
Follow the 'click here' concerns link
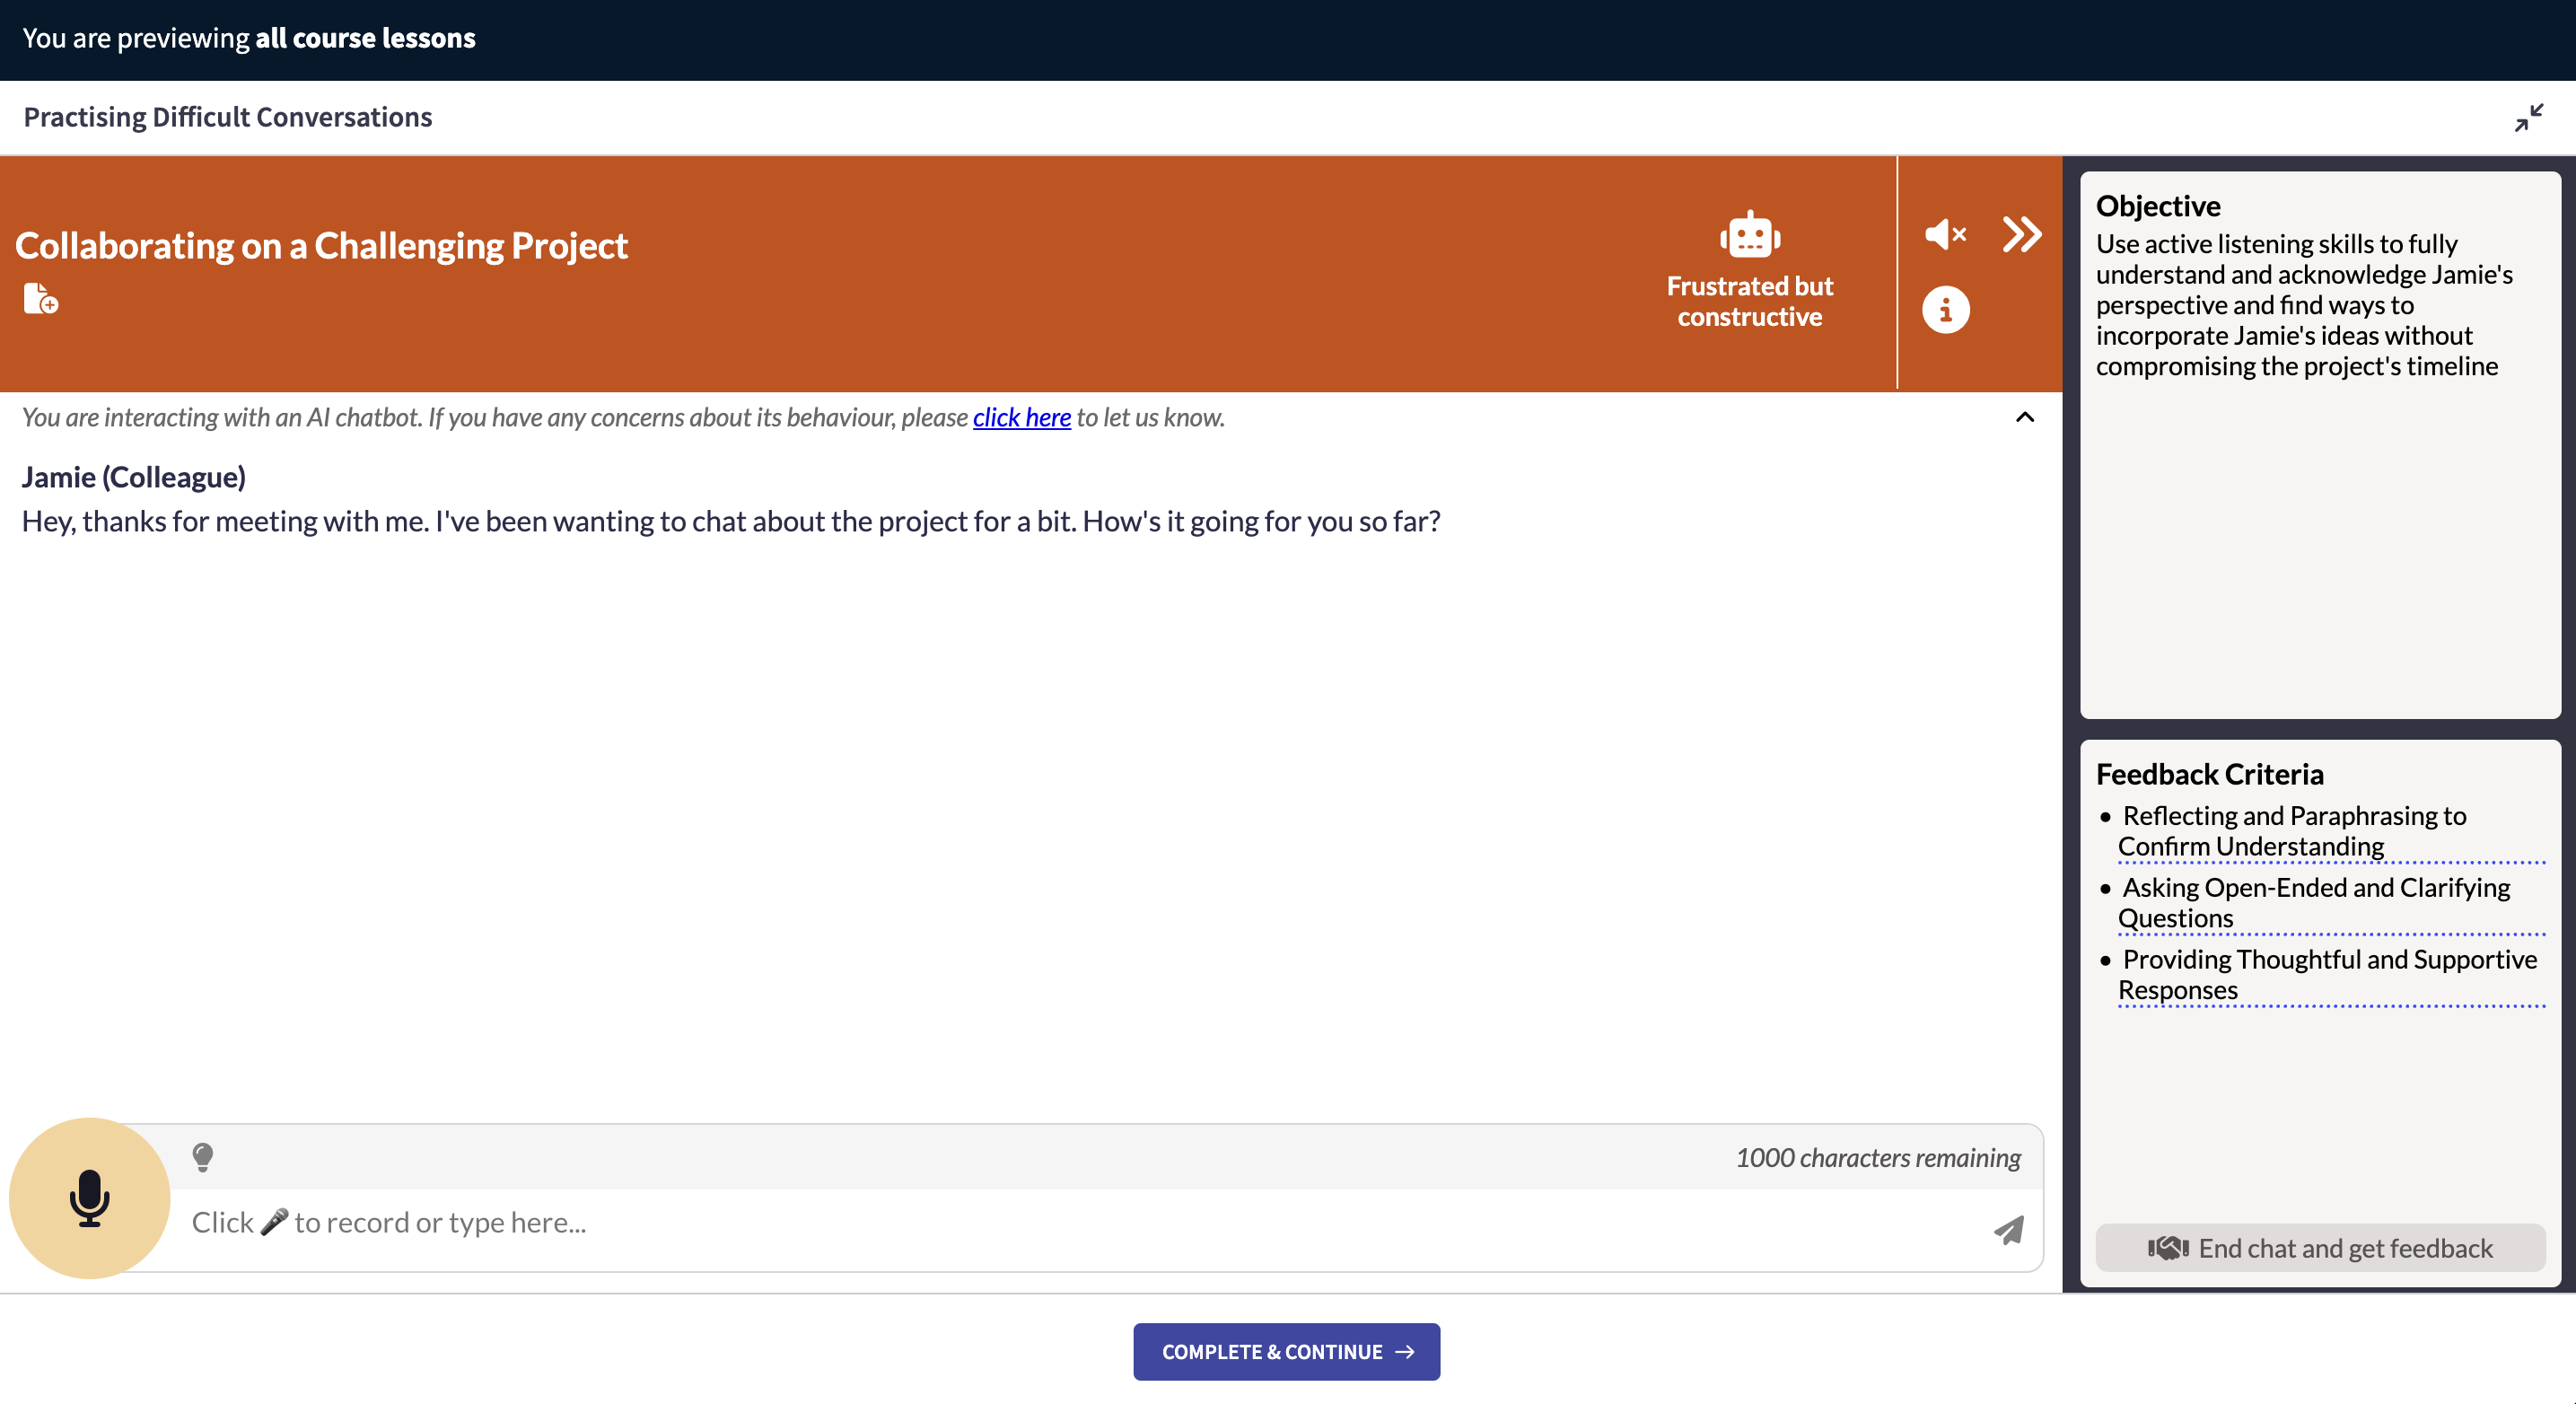[1021, 417]
